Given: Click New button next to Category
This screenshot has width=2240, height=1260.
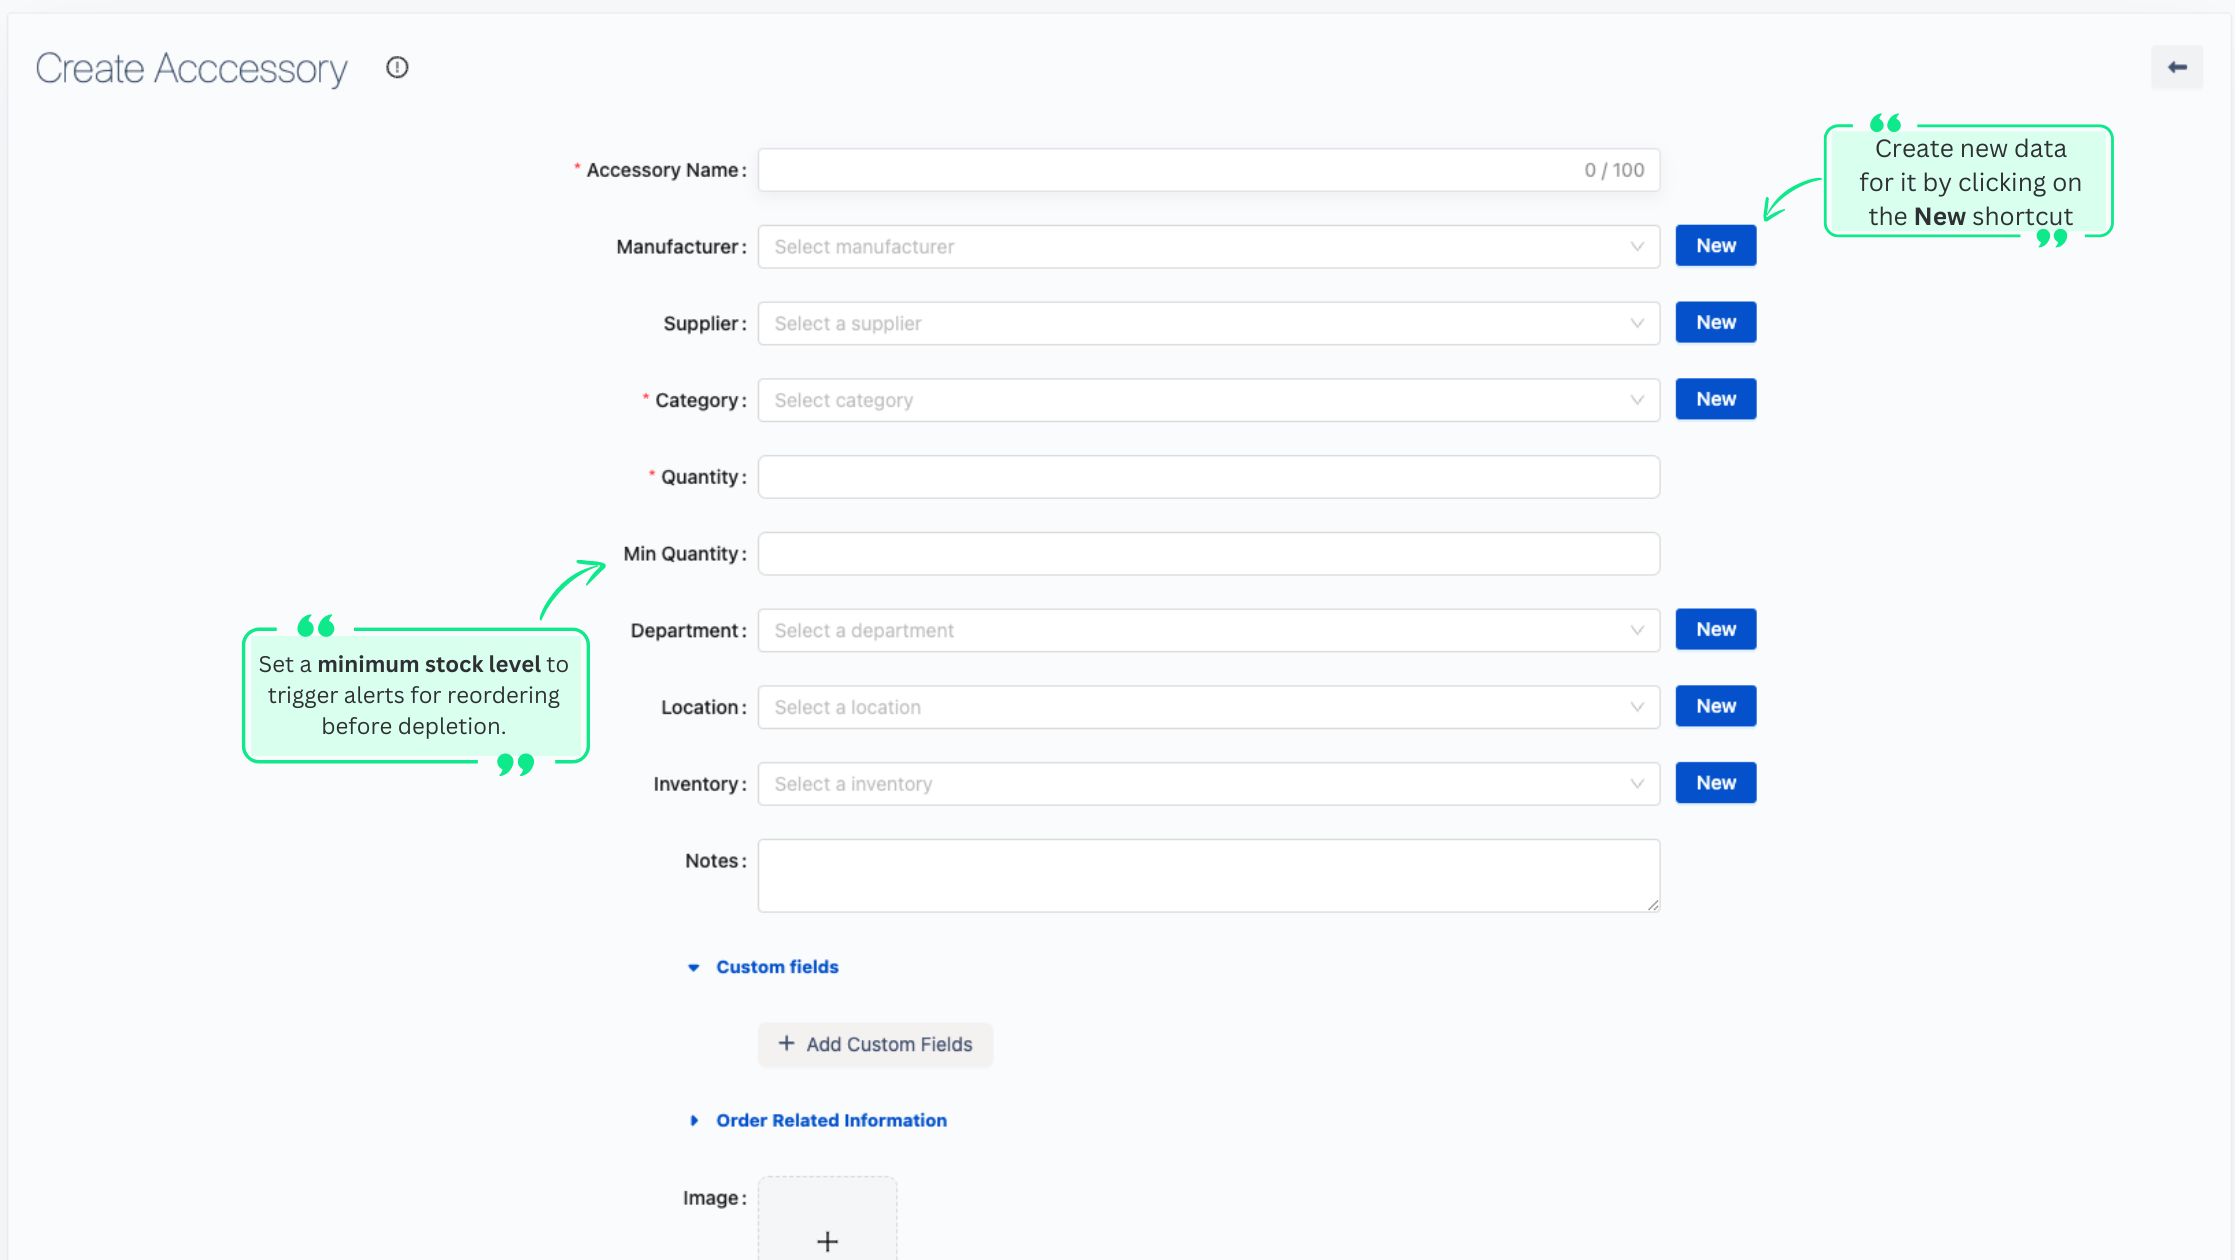Looking at the screenshot, I should pyautogui.click(x=1715, y=398).
